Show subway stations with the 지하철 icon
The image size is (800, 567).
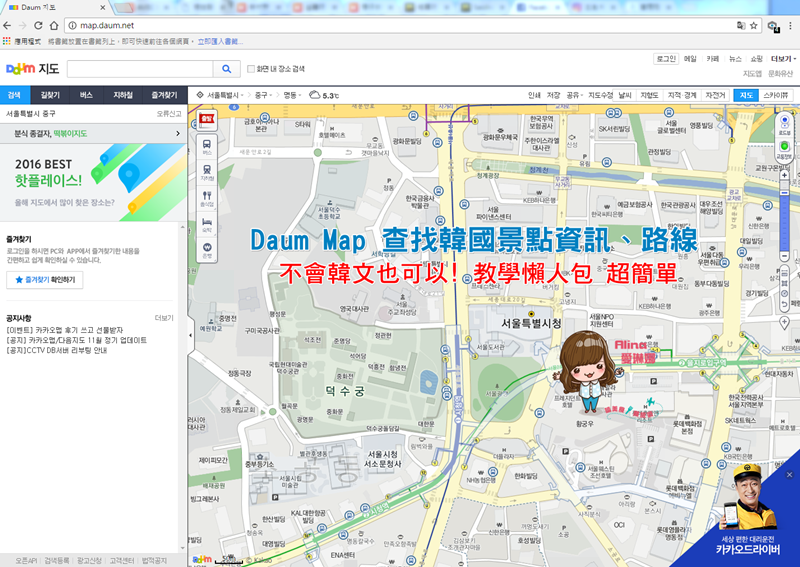click(207, 172)
